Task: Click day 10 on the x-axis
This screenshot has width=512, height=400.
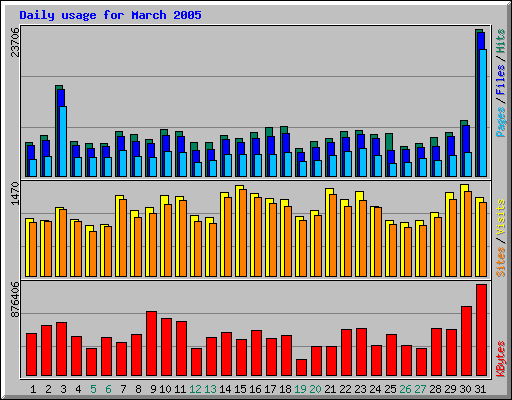Action: point(165,389)
